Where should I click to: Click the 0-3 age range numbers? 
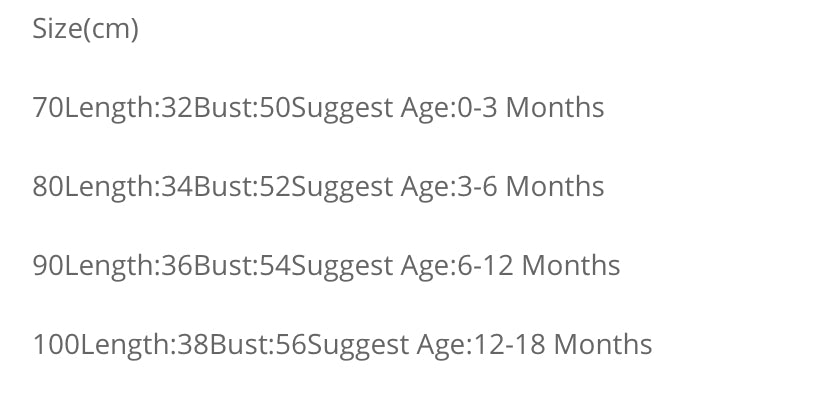tap(477, 108)
